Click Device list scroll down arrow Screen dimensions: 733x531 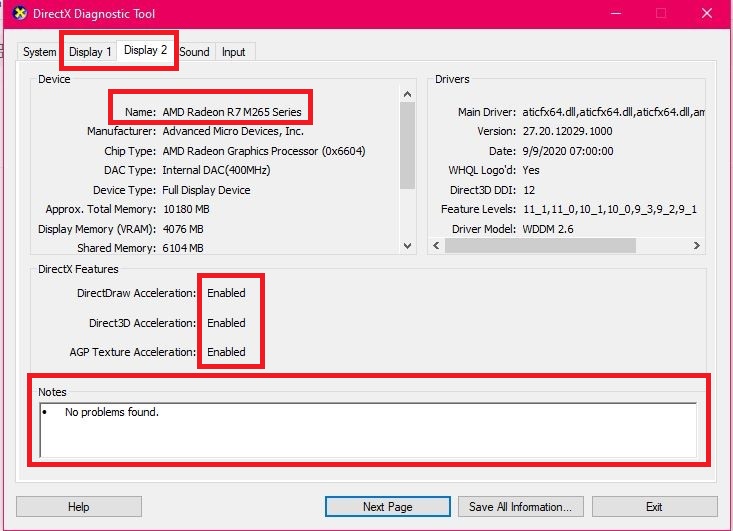coord(407,246)
